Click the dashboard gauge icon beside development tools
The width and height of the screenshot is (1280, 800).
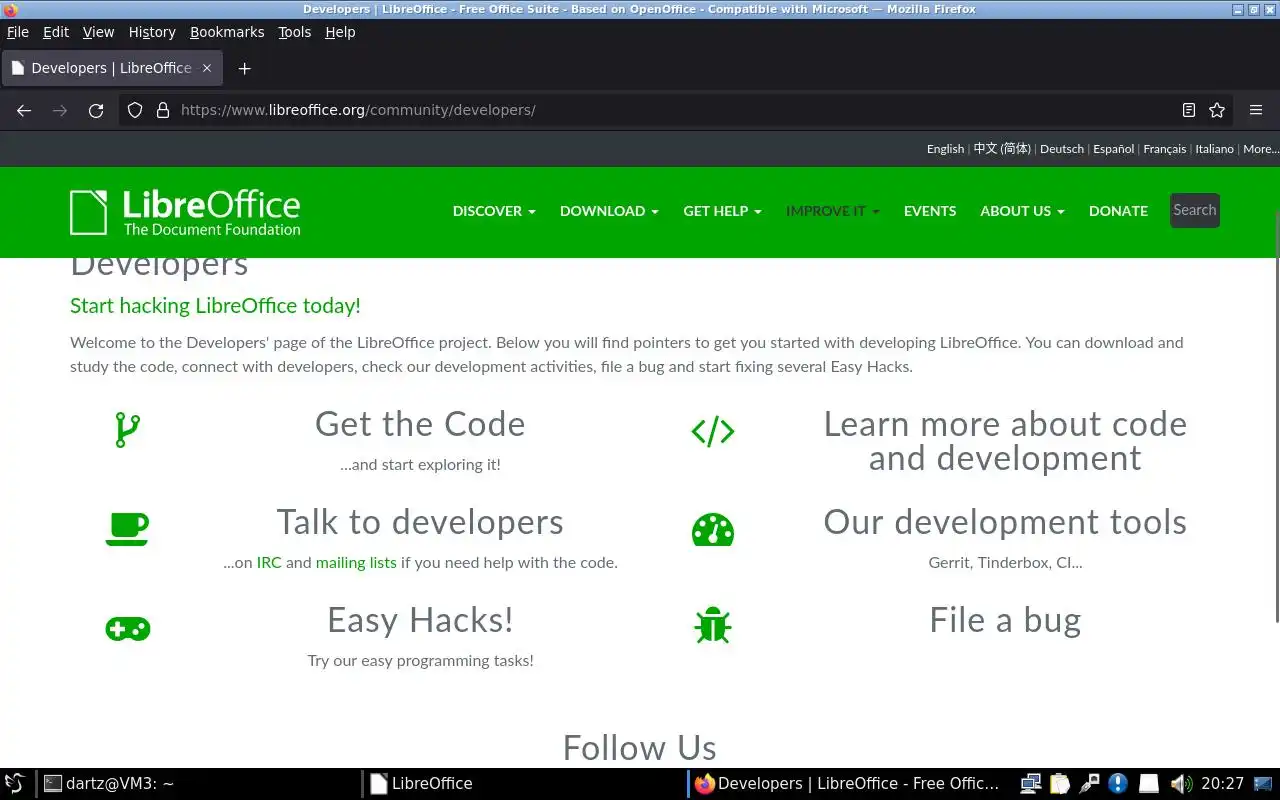(713, 529)
